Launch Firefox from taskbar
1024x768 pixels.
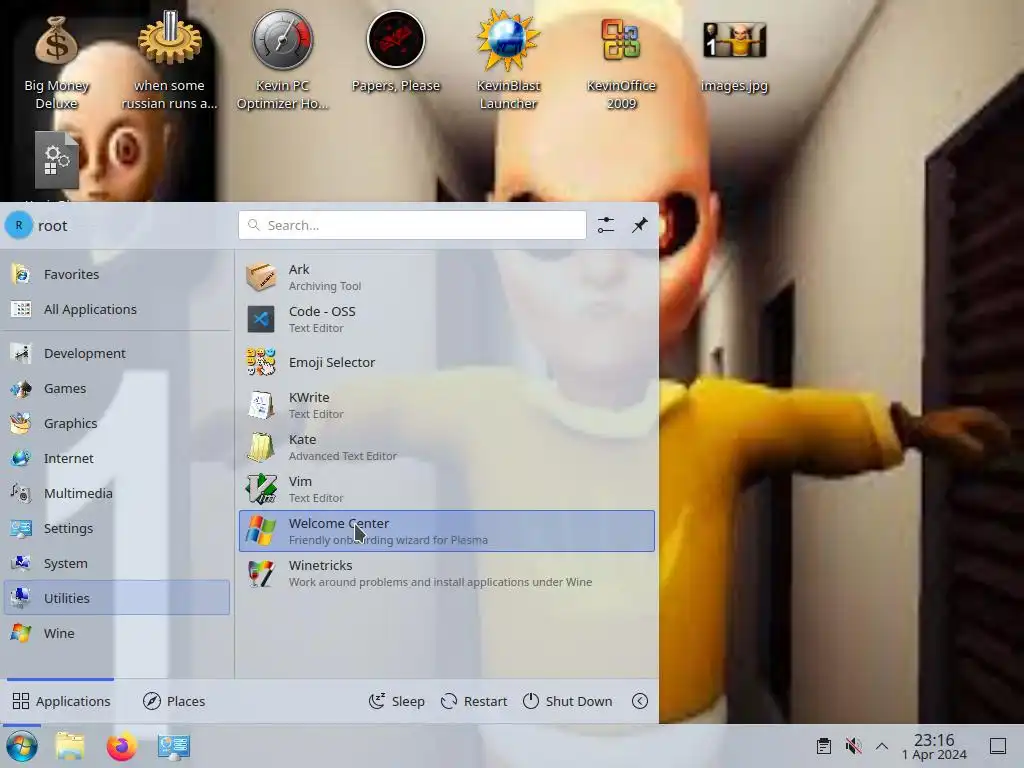121,746
